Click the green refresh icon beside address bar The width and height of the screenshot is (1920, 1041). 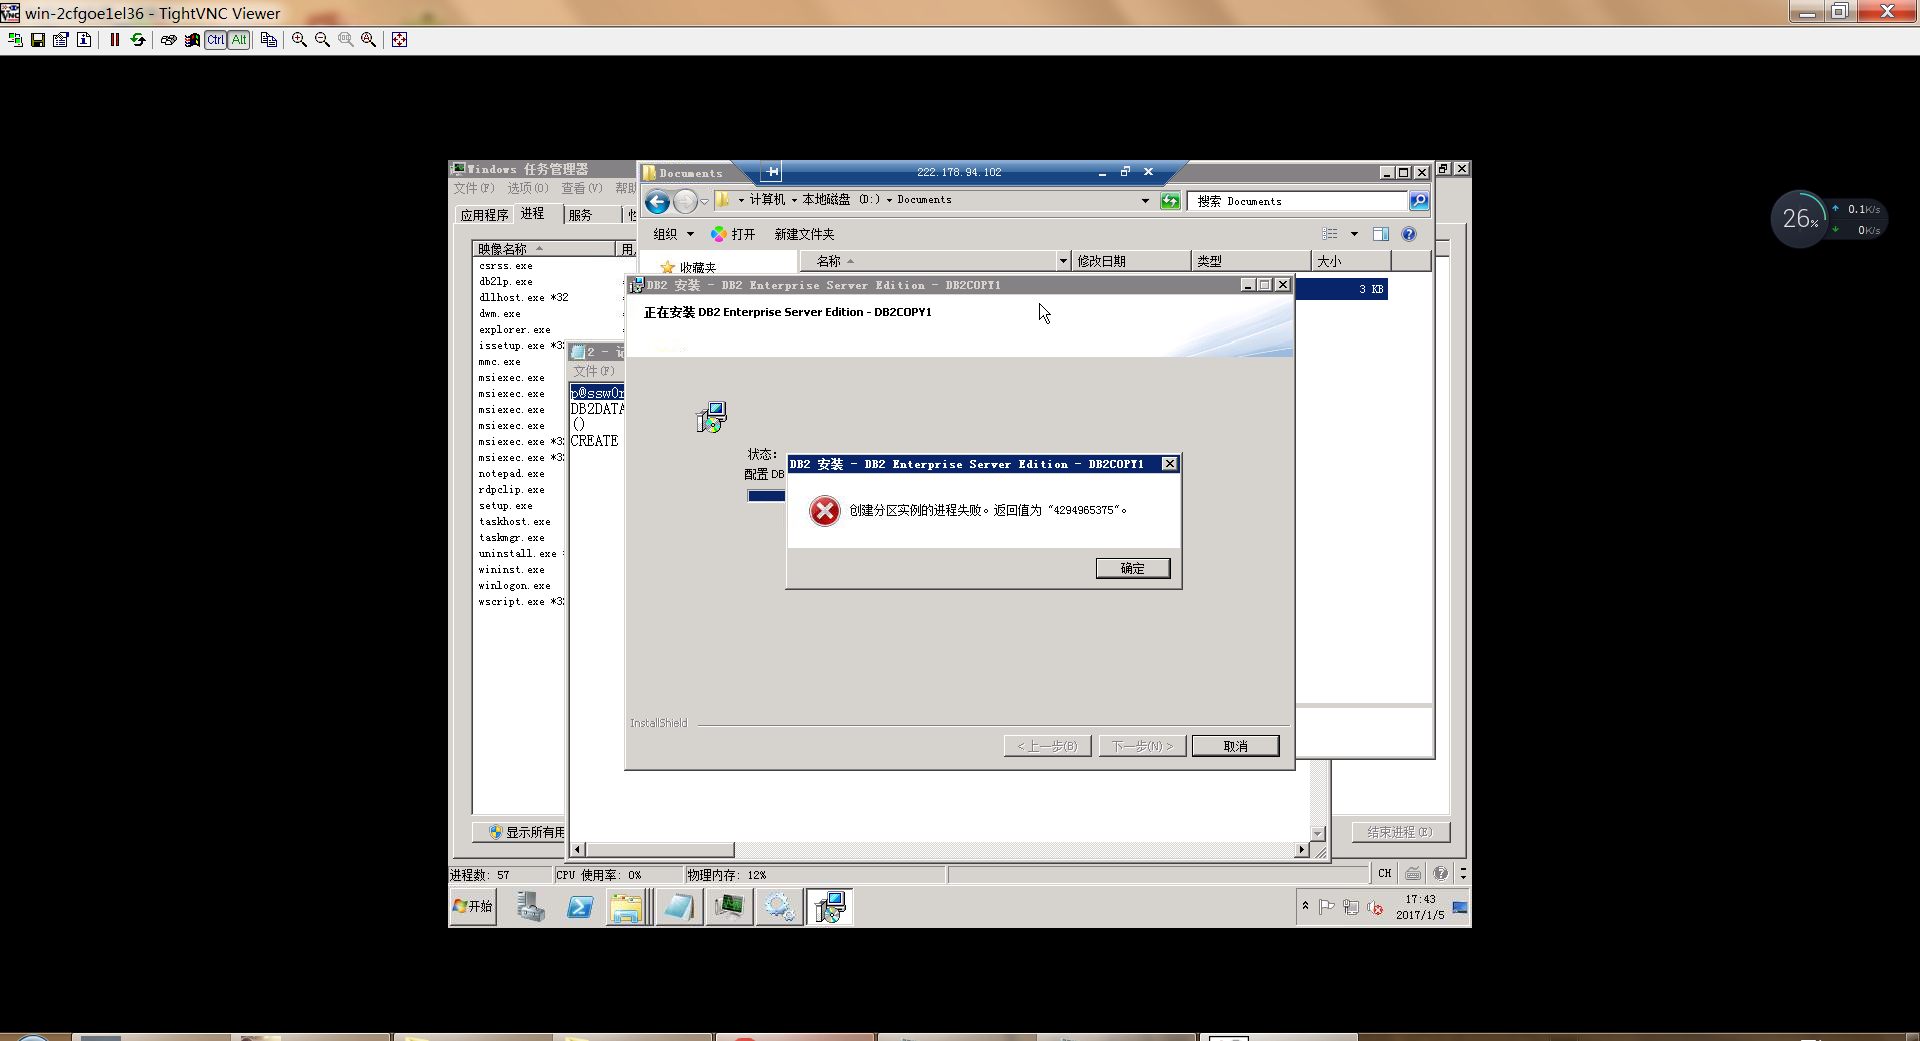1170,201
